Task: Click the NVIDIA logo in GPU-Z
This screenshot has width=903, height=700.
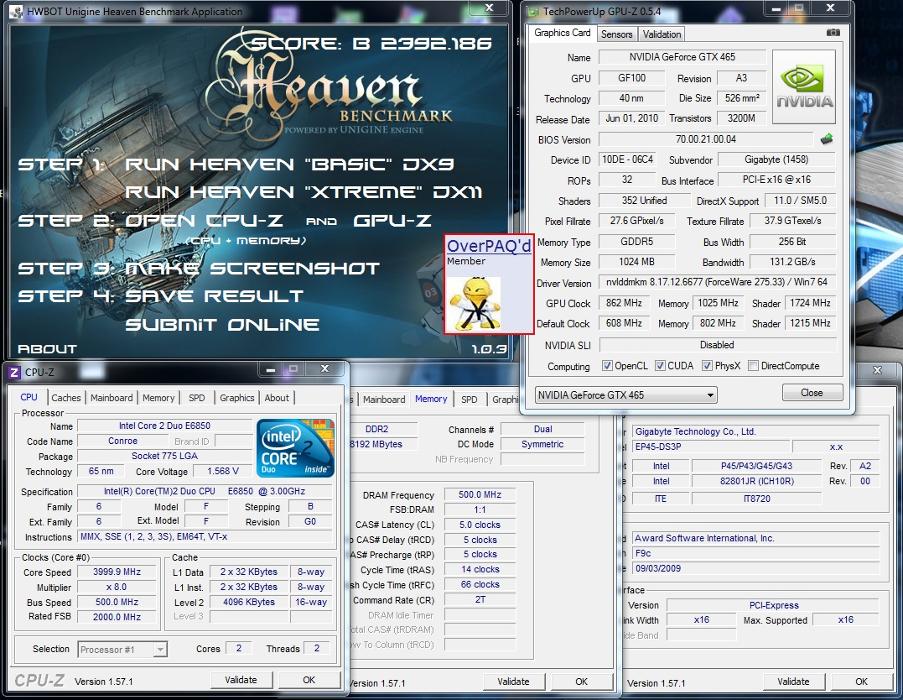Action: 803,87
